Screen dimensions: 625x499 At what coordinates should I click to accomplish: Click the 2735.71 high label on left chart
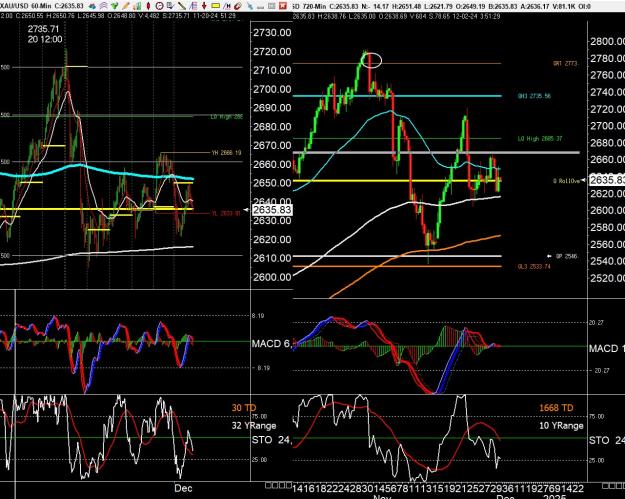coord(43,29)
